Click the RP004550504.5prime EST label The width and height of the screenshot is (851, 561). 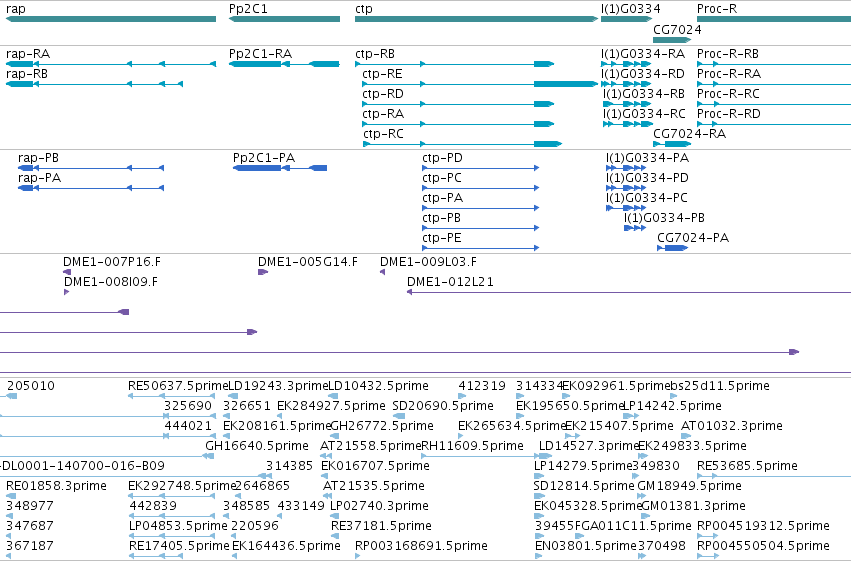pos(764,546)
